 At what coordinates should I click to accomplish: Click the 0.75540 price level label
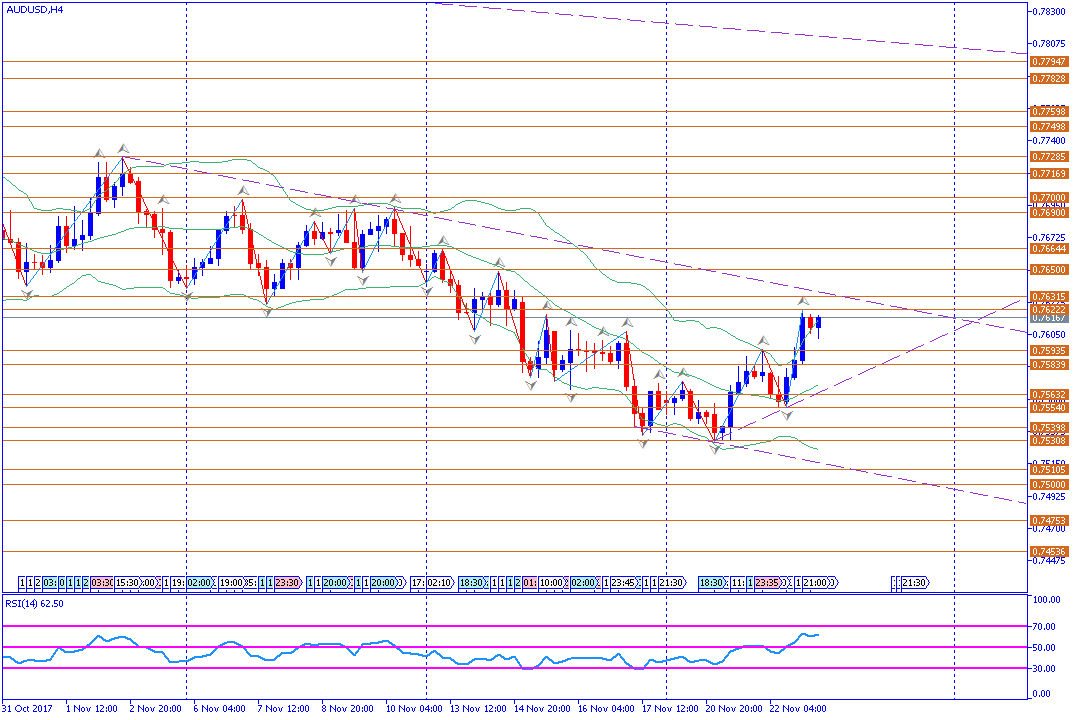1049,408
